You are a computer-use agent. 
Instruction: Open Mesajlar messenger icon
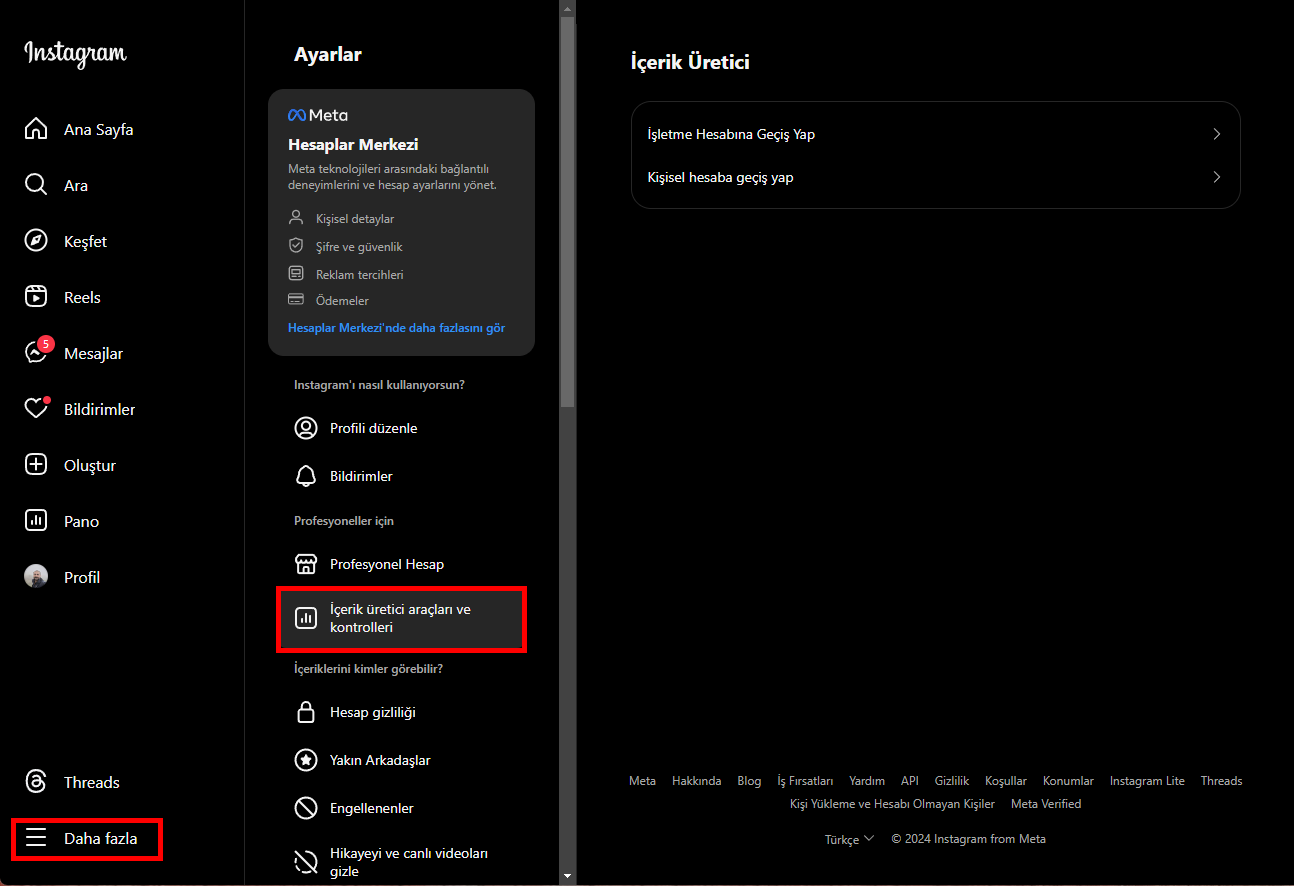(36, 353)
